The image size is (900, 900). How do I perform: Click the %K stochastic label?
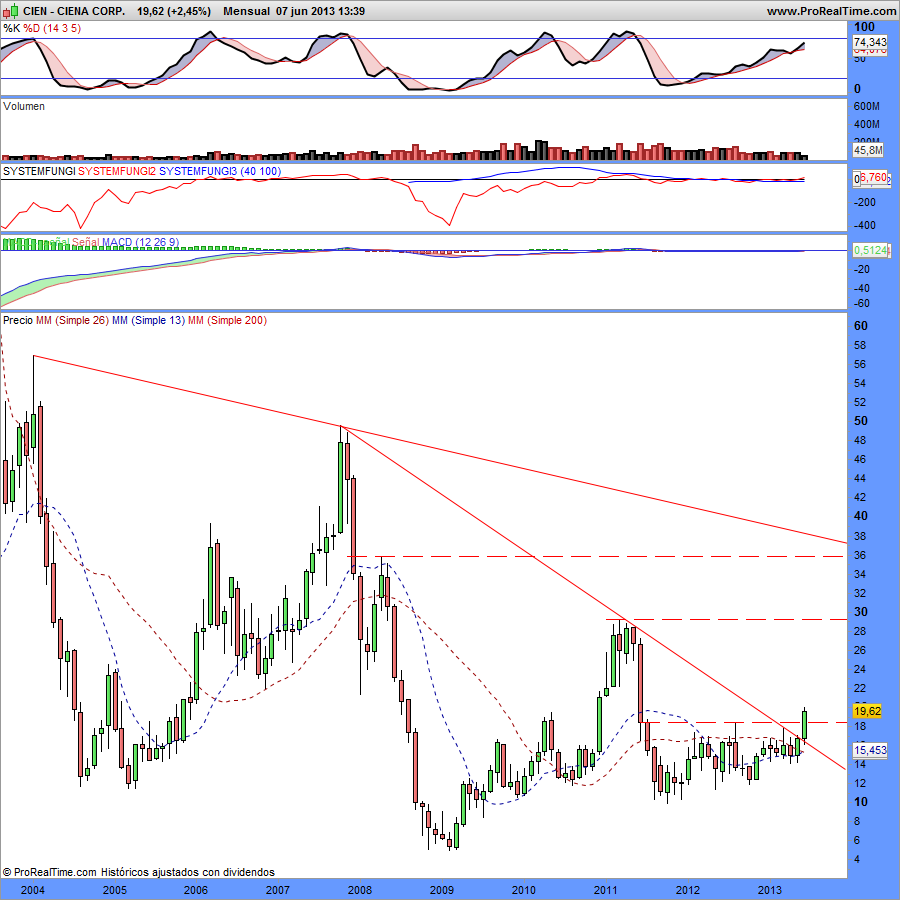click(11, 28)
